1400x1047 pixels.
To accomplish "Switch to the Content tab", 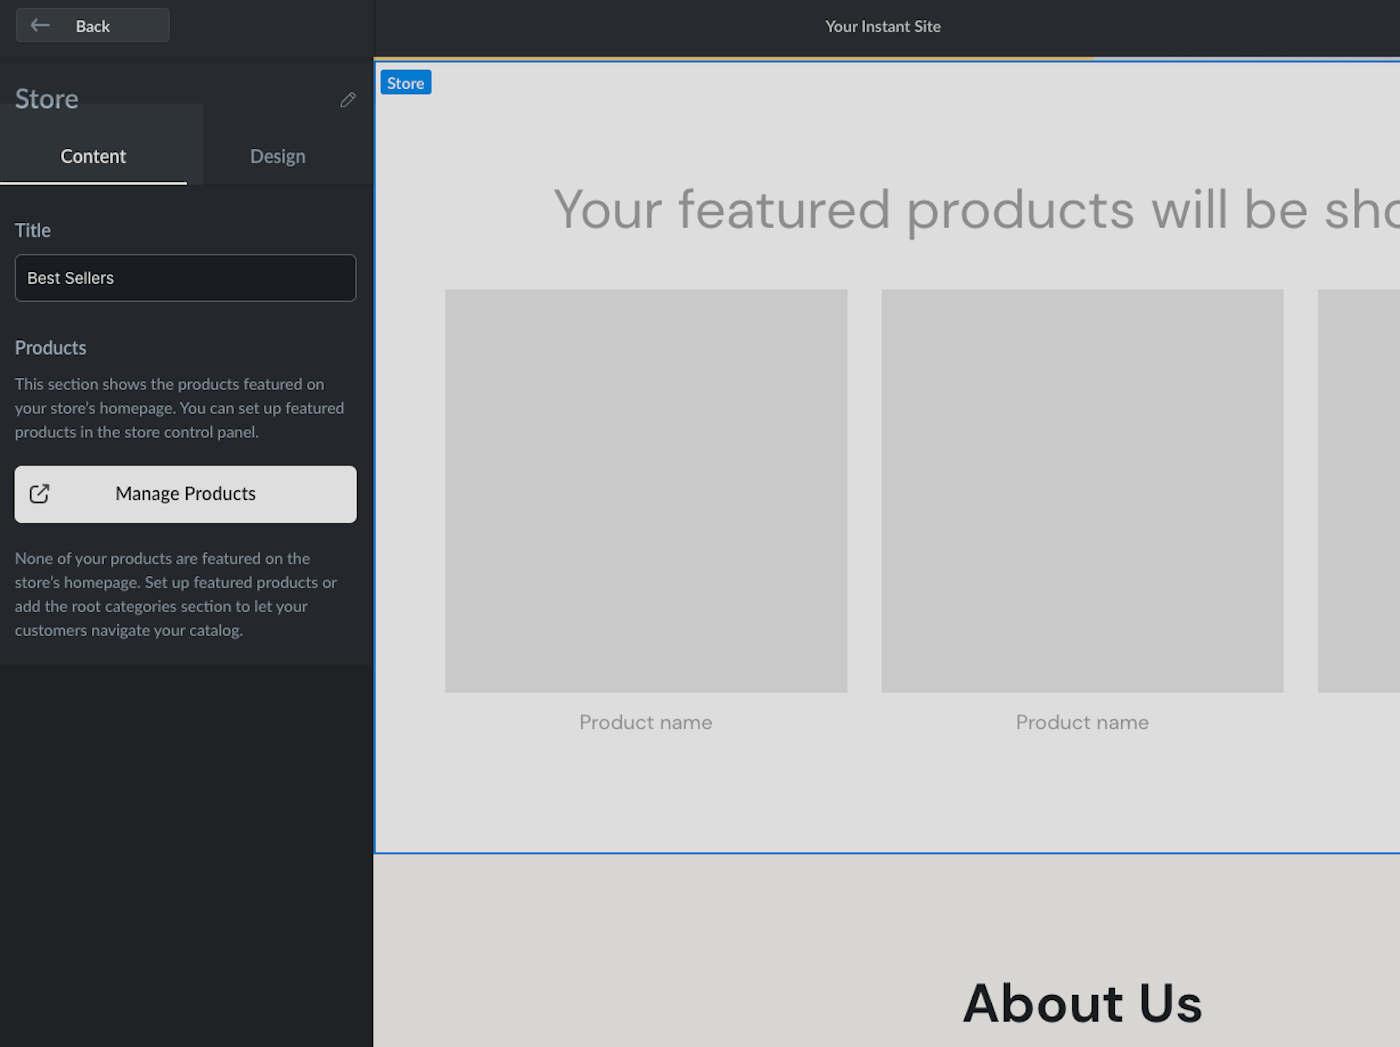I will 93,156.
